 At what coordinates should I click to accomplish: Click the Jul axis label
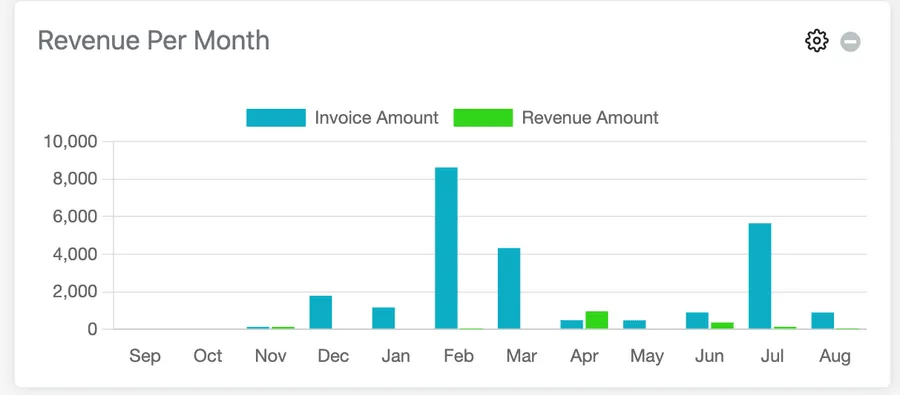(772, 356)
